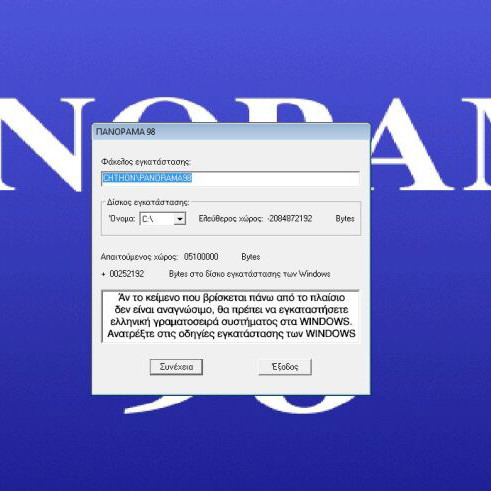Open the drive name combo box C:\
The image size is (491, 491).
163,219
